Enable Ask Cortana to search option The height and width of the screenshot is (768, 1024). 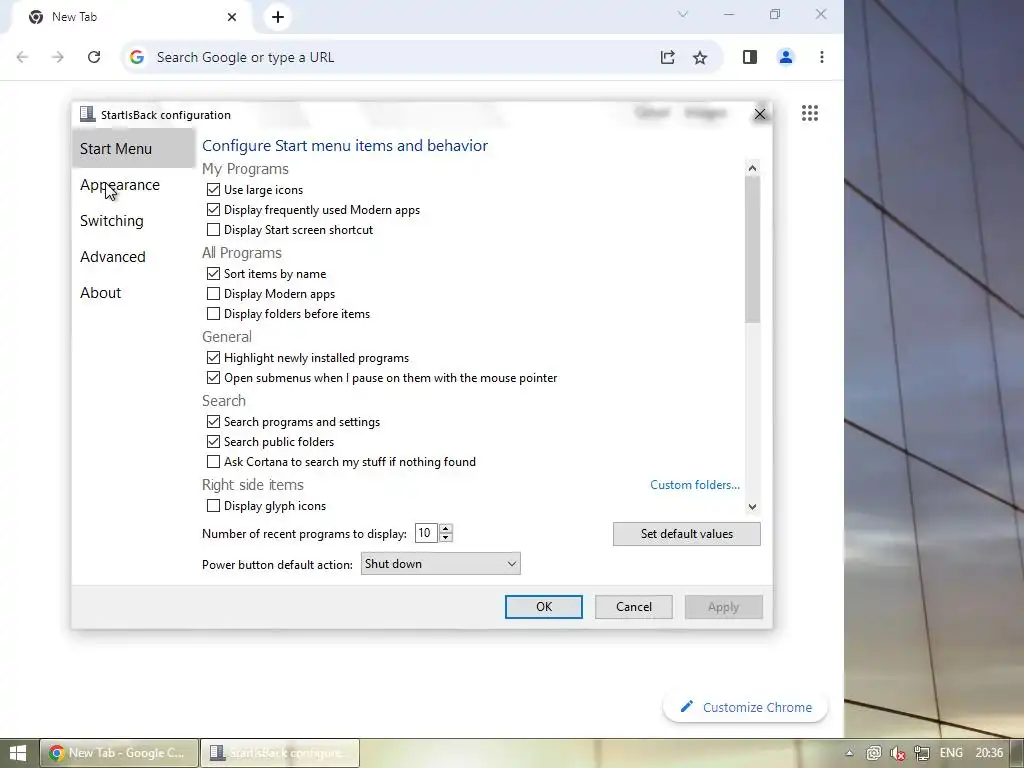point(214,462)
